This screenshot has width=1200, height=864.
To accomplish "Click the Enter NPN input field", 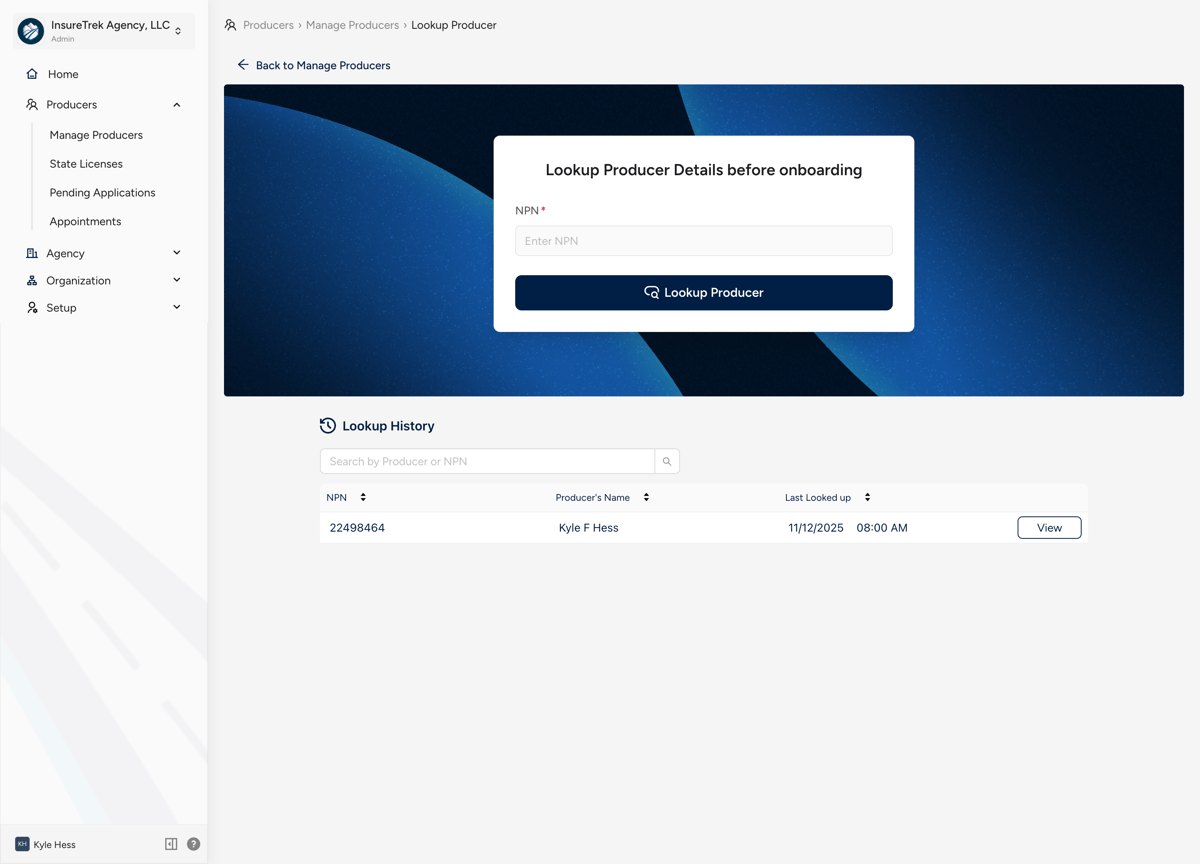I will point(703,240).
